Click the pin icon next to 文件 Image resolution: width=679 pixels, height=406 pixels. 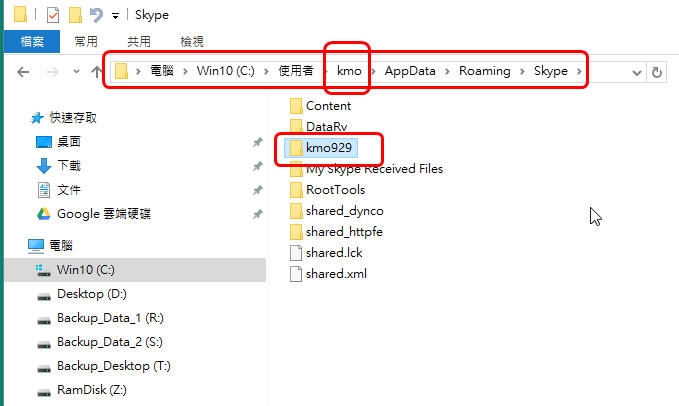tap(258, 190)
